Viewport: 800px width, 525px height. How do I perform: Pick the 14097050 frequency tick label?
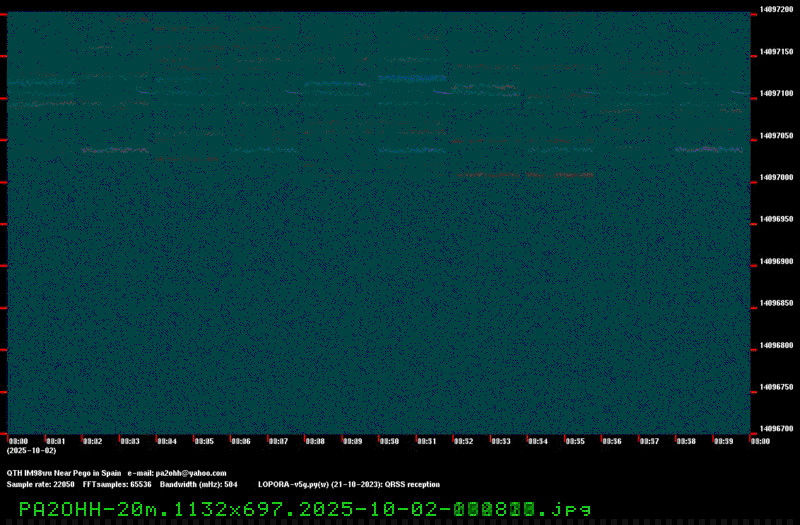coord(777,135)
